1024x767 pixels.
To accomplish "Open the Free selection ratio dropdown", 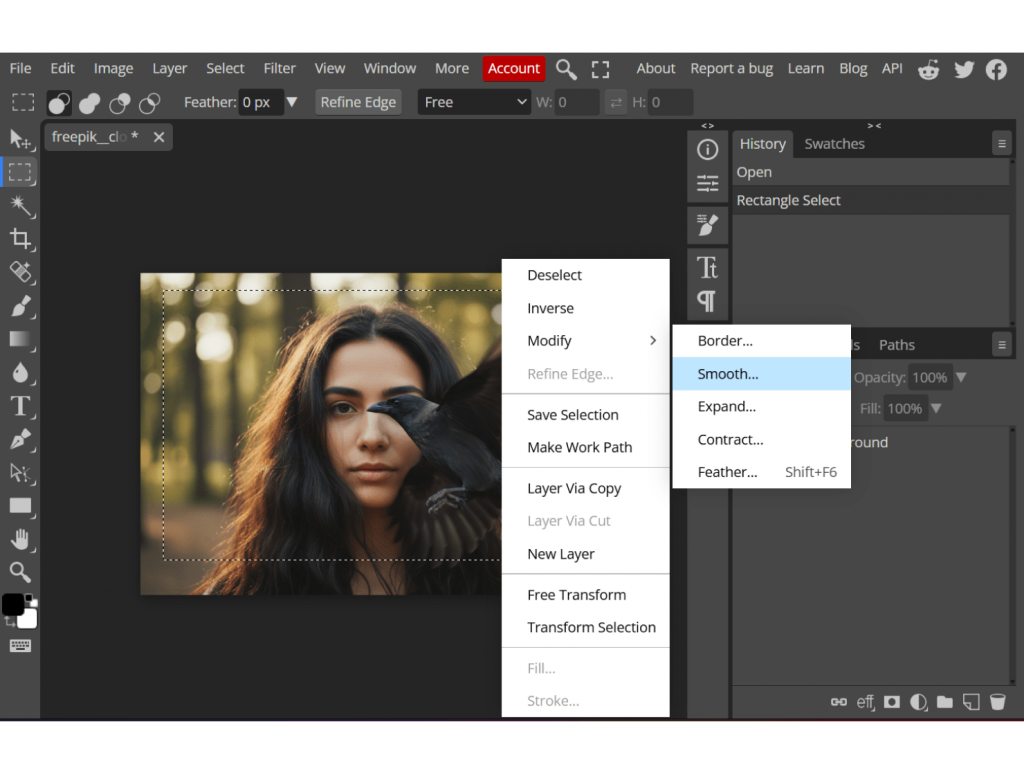I will coord(474,102).
